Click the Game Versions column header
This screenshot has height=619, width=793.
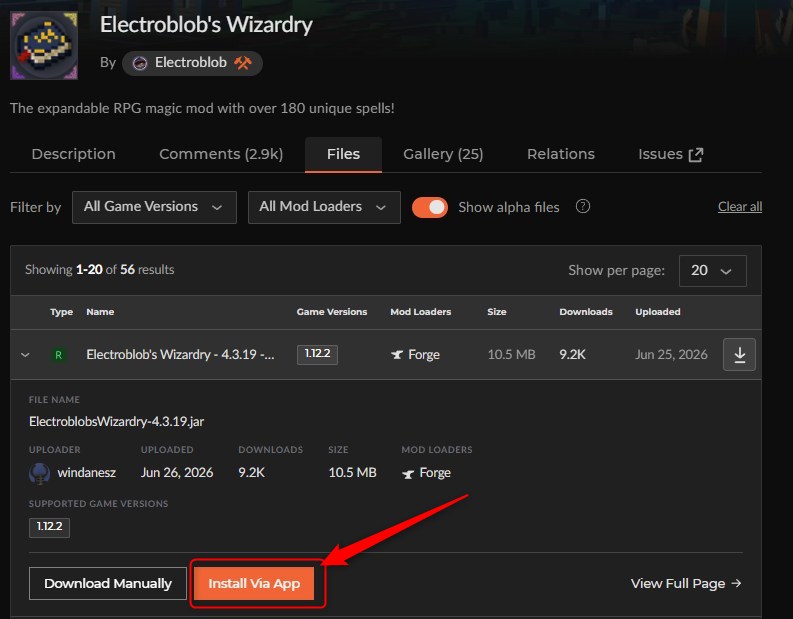point(332,312)
